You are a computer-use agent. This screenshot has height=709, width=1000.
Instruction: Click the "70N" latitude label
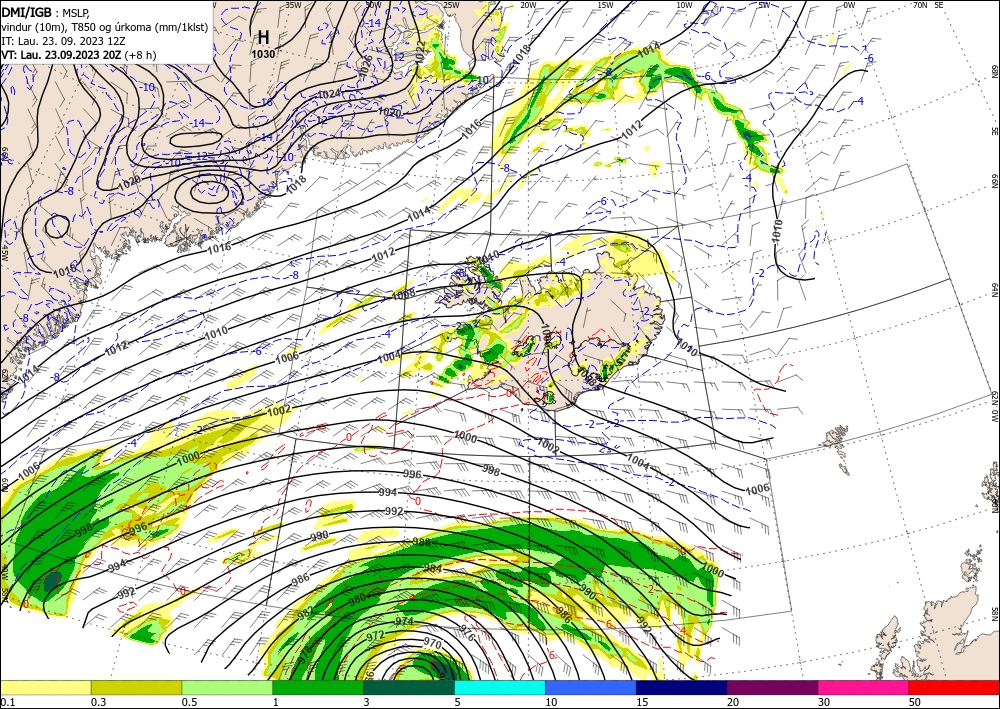920,5
